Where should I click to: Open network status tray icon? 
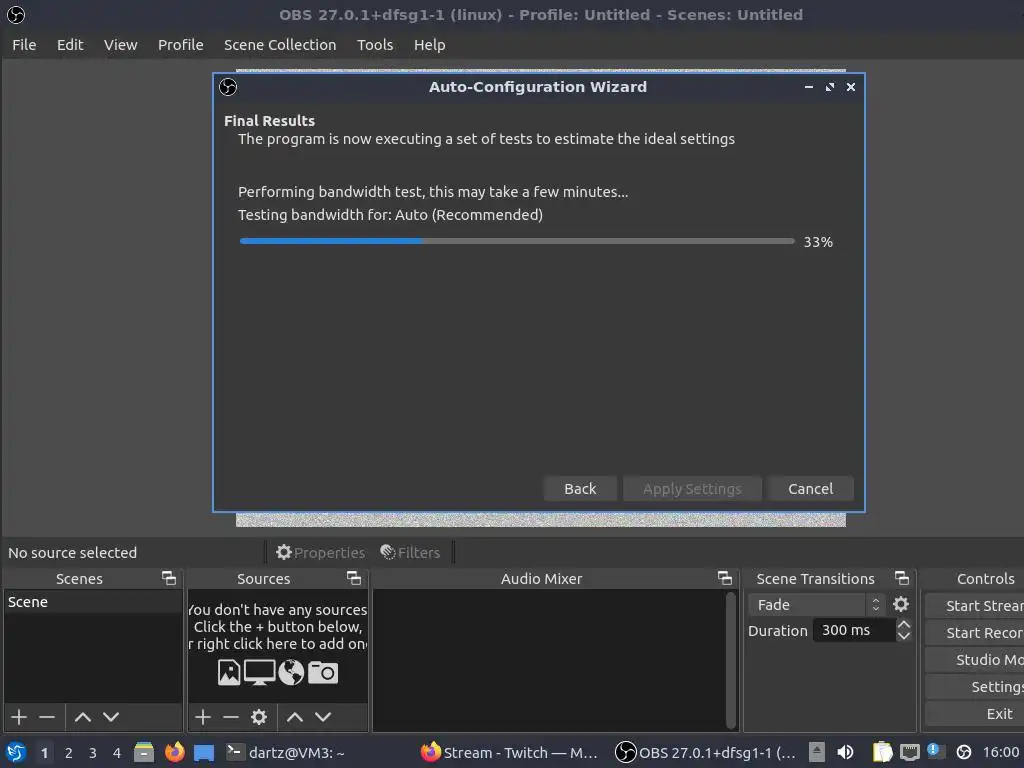pyautogui.click(x=910, y=752)
